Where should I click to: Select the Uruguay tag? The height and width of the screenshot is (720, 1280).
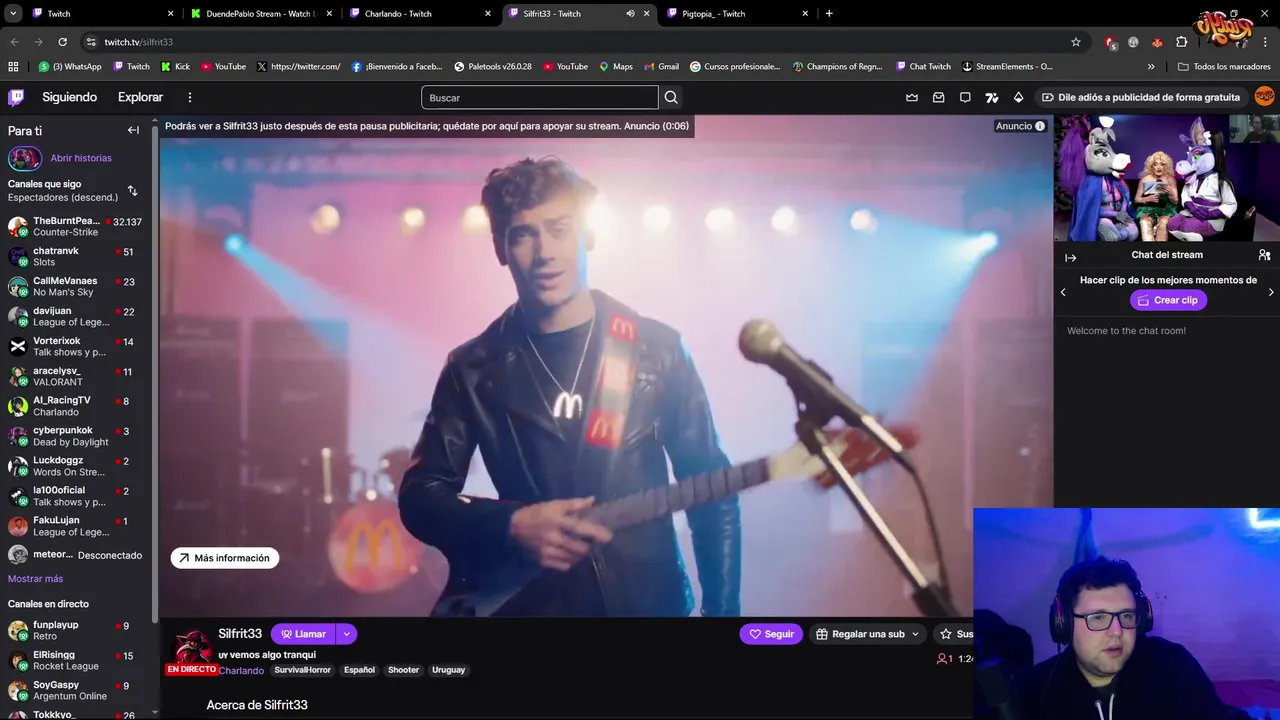click(x=448, y=670)
